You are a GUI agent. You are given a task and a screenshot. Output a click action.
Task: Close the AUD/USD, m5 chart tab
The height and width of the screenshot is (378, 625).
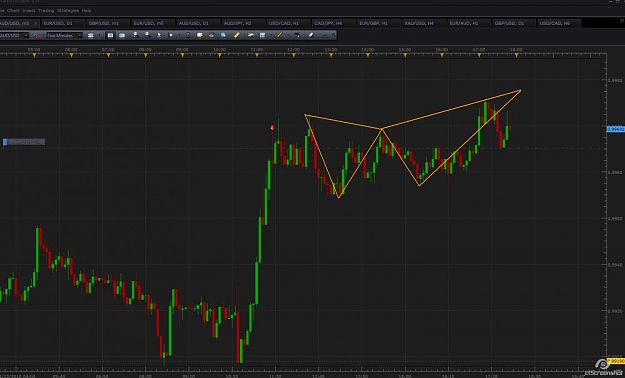tap(35, 24)
